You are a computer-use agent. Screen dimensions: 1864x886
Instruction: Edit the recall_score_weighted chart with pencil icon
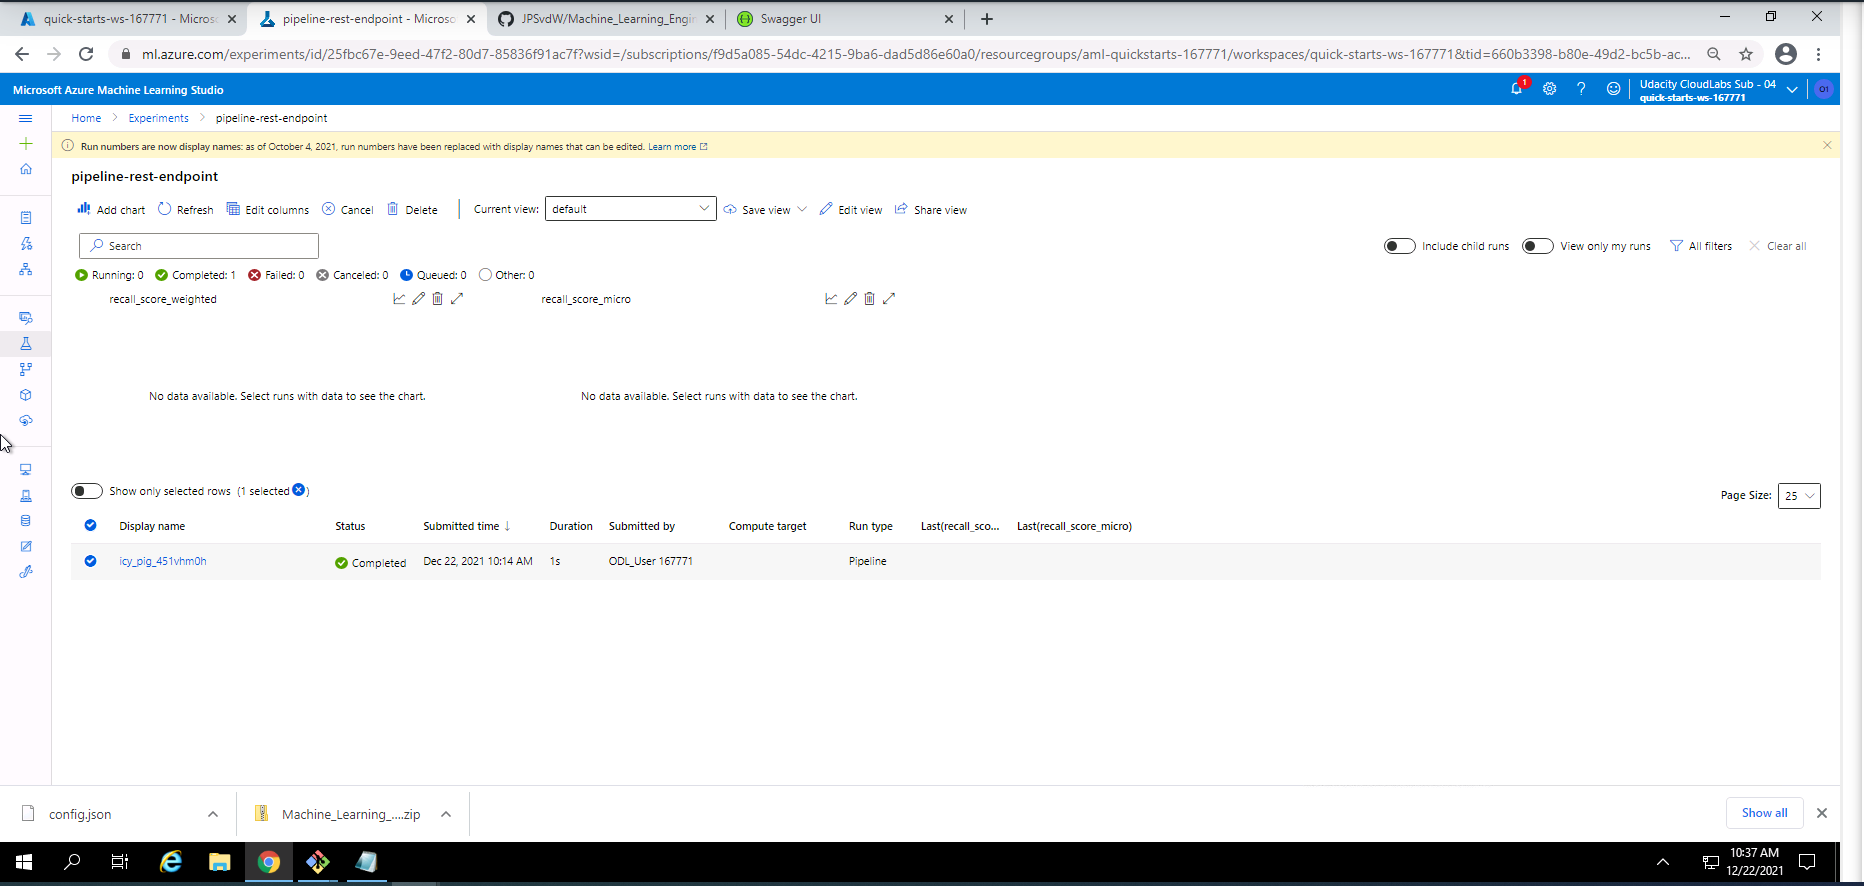(418, 298)
